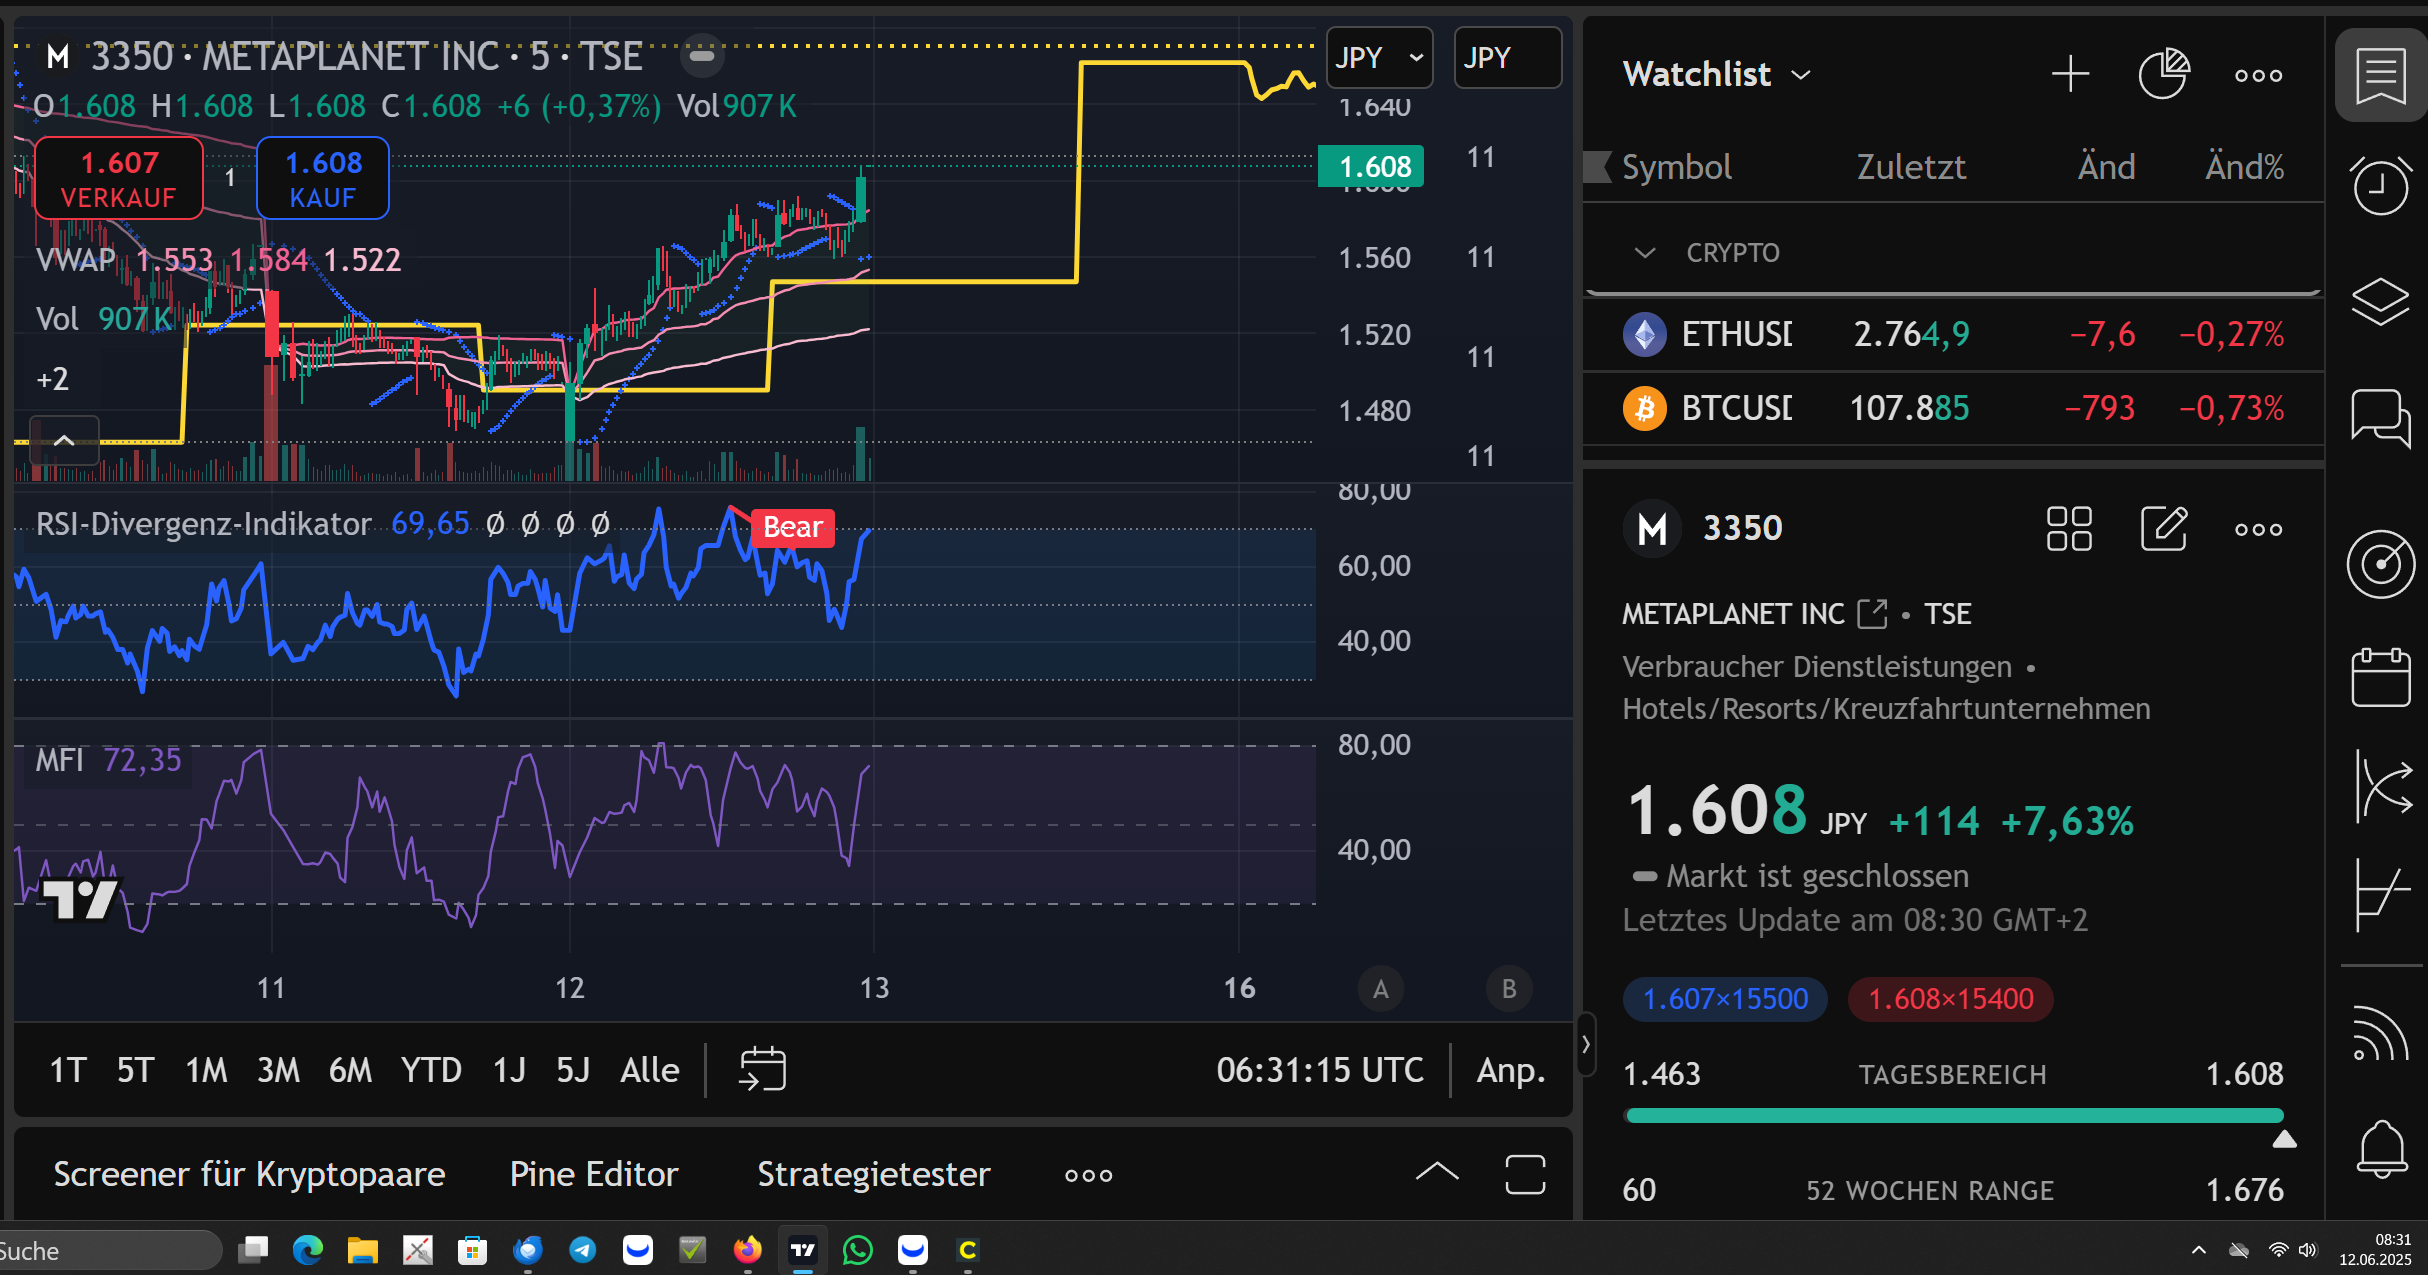Select the BTCUSD watchlist row
This screenshot has width=2428, height=1275.
coord(1952,408)
